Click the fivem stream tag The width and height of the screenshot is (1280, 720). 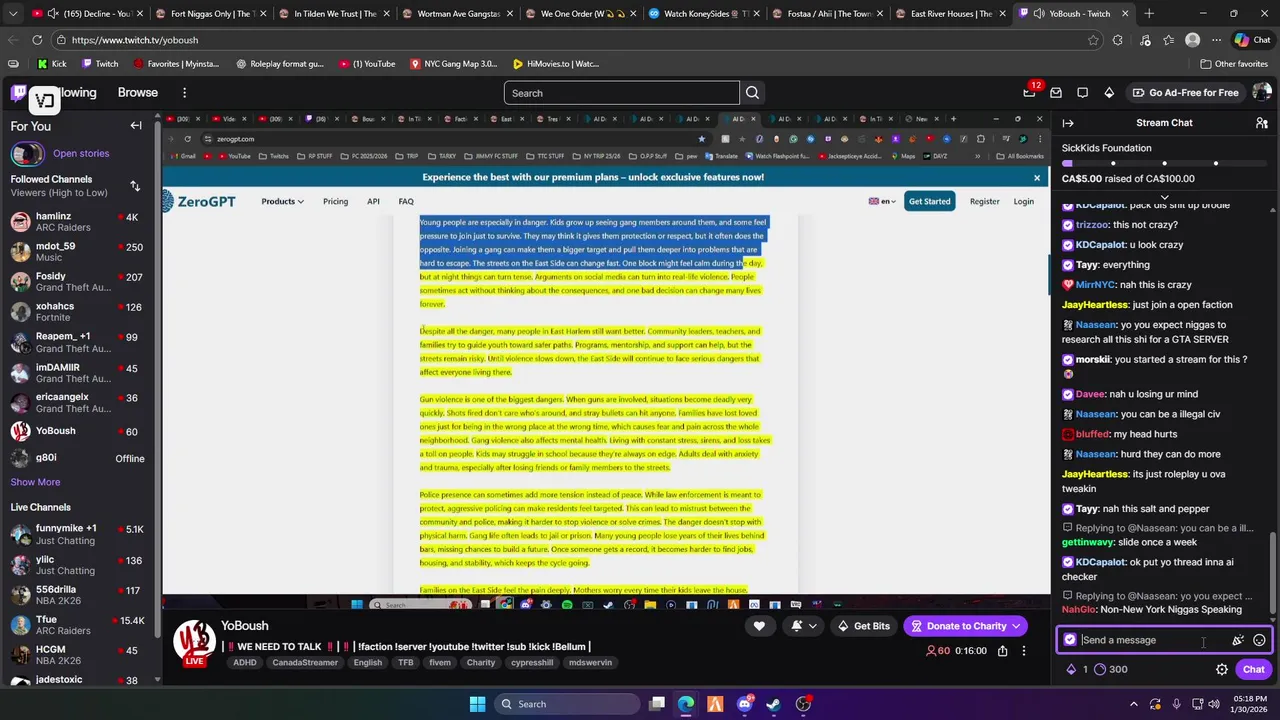pos(439,663)
